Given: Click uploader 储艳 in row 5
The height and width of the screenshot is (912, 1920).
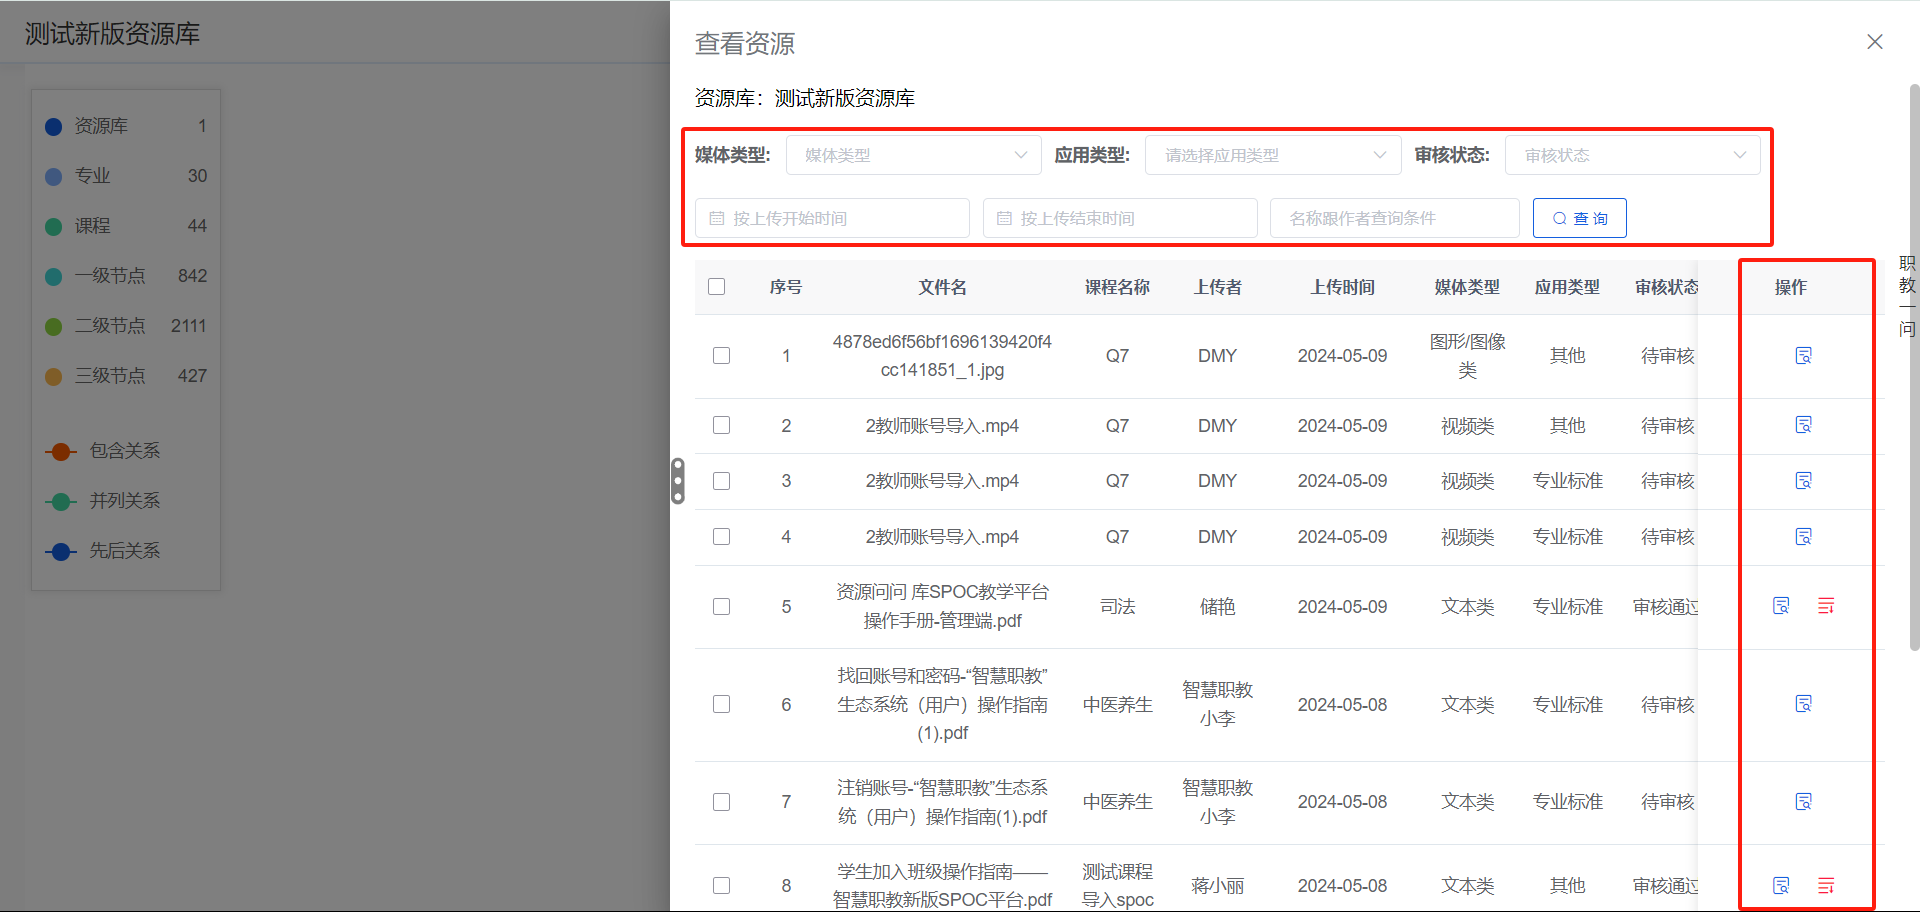Looking at the screenshot, I should [x=1217, y=607].
